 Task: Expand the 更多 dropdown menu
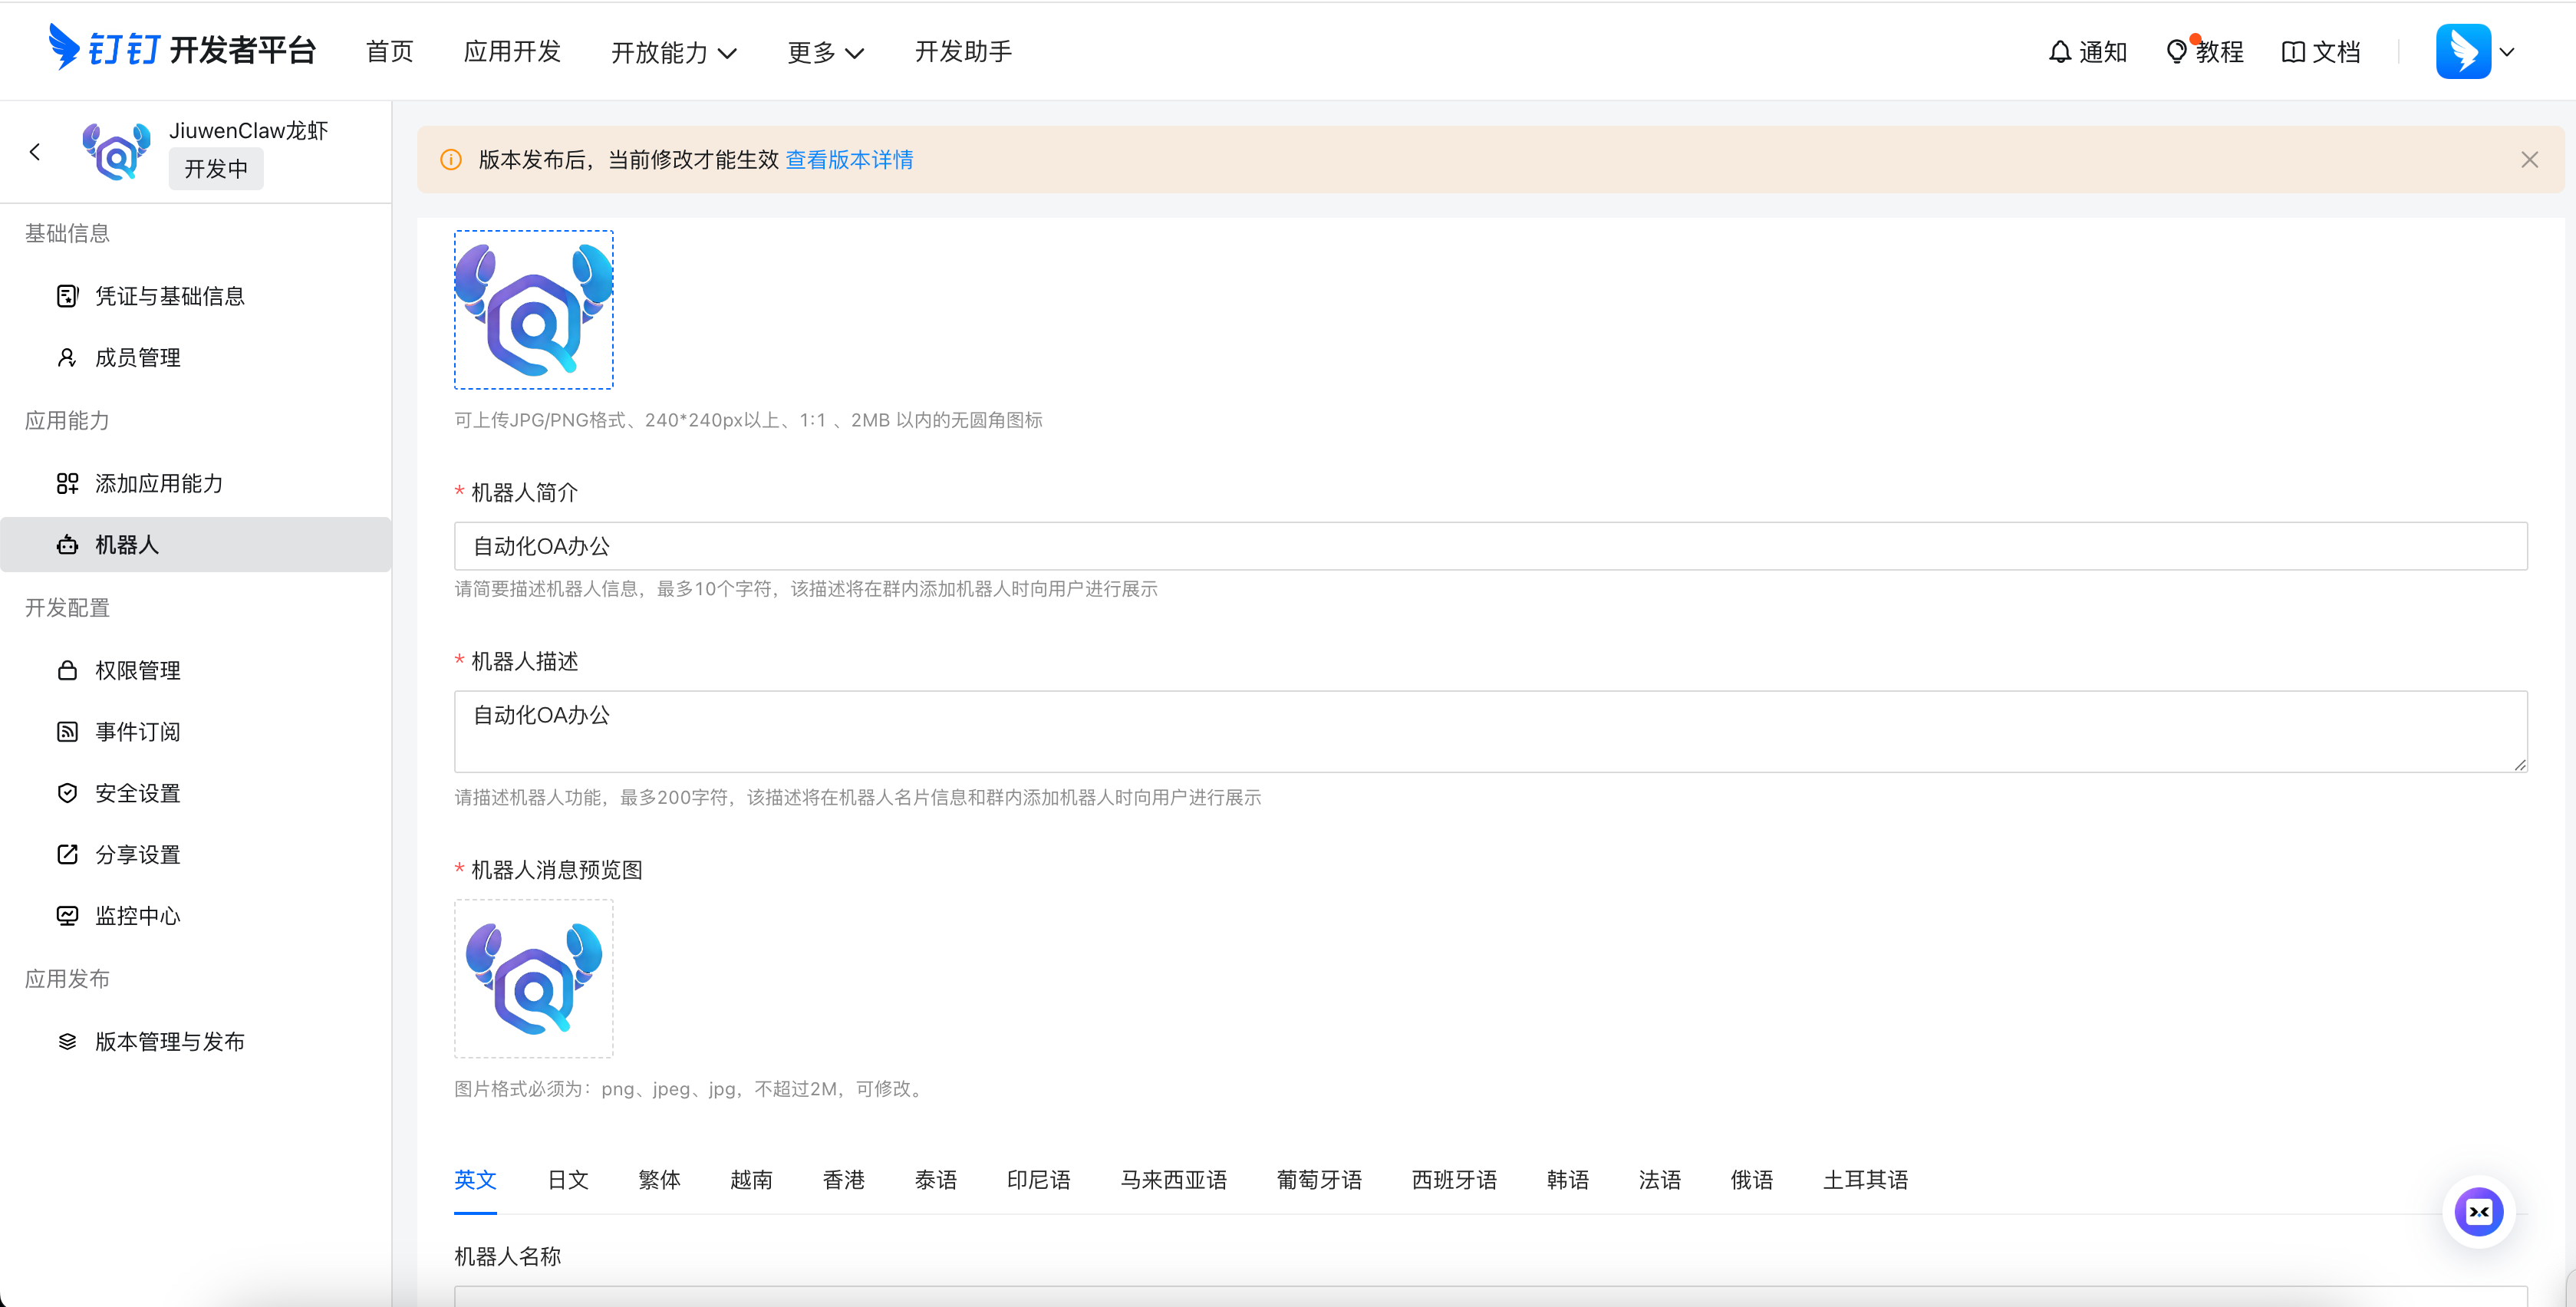[x=825, y=52]
